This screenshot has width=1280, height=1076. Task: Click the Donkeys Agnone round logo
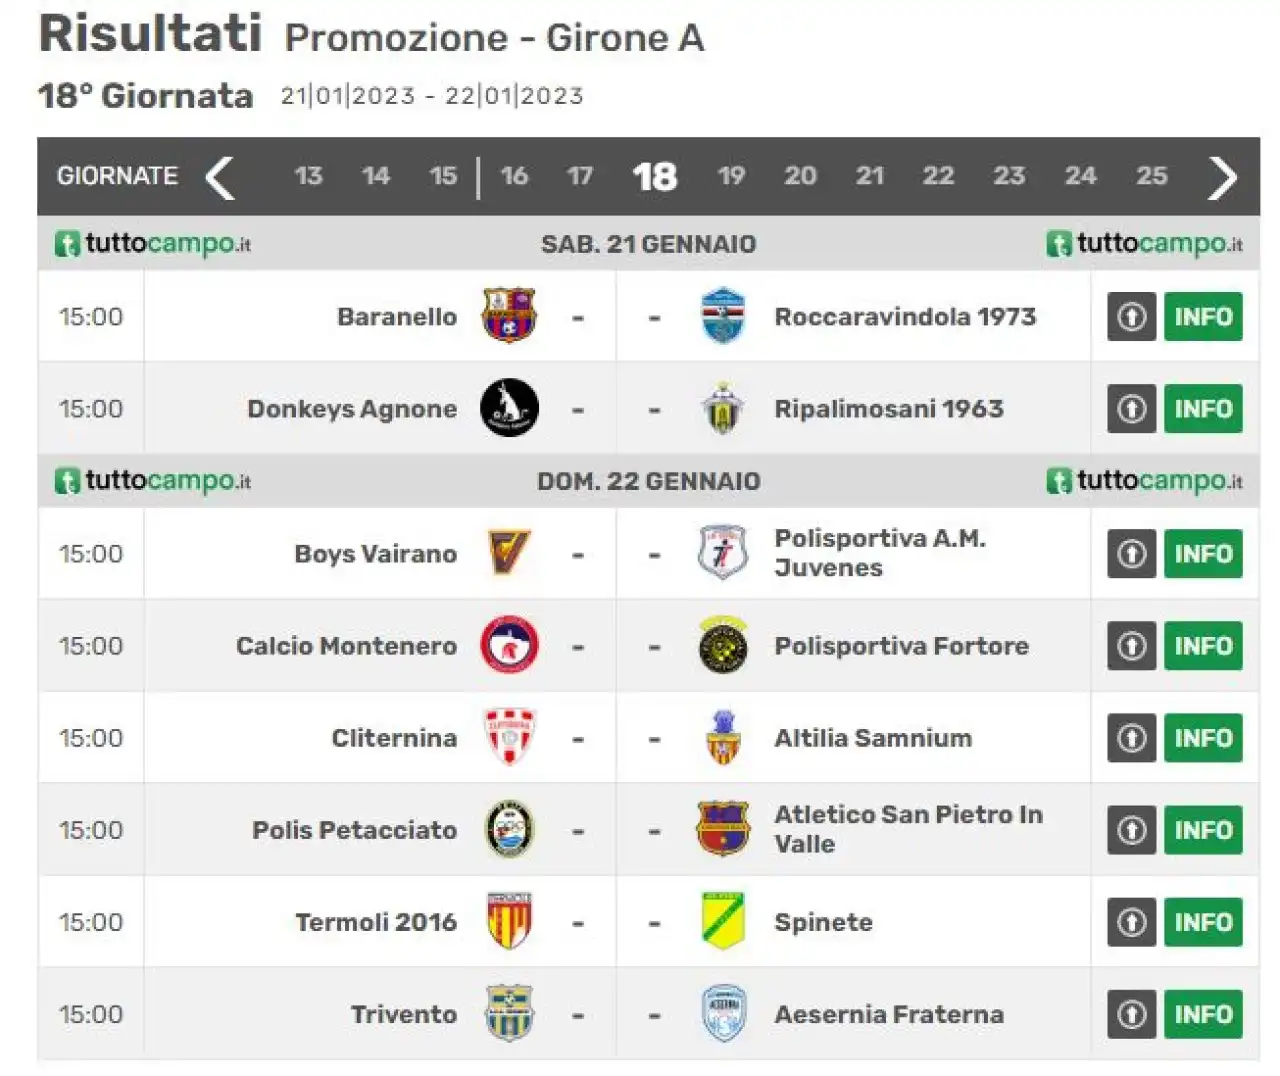[x=509, y=408]
